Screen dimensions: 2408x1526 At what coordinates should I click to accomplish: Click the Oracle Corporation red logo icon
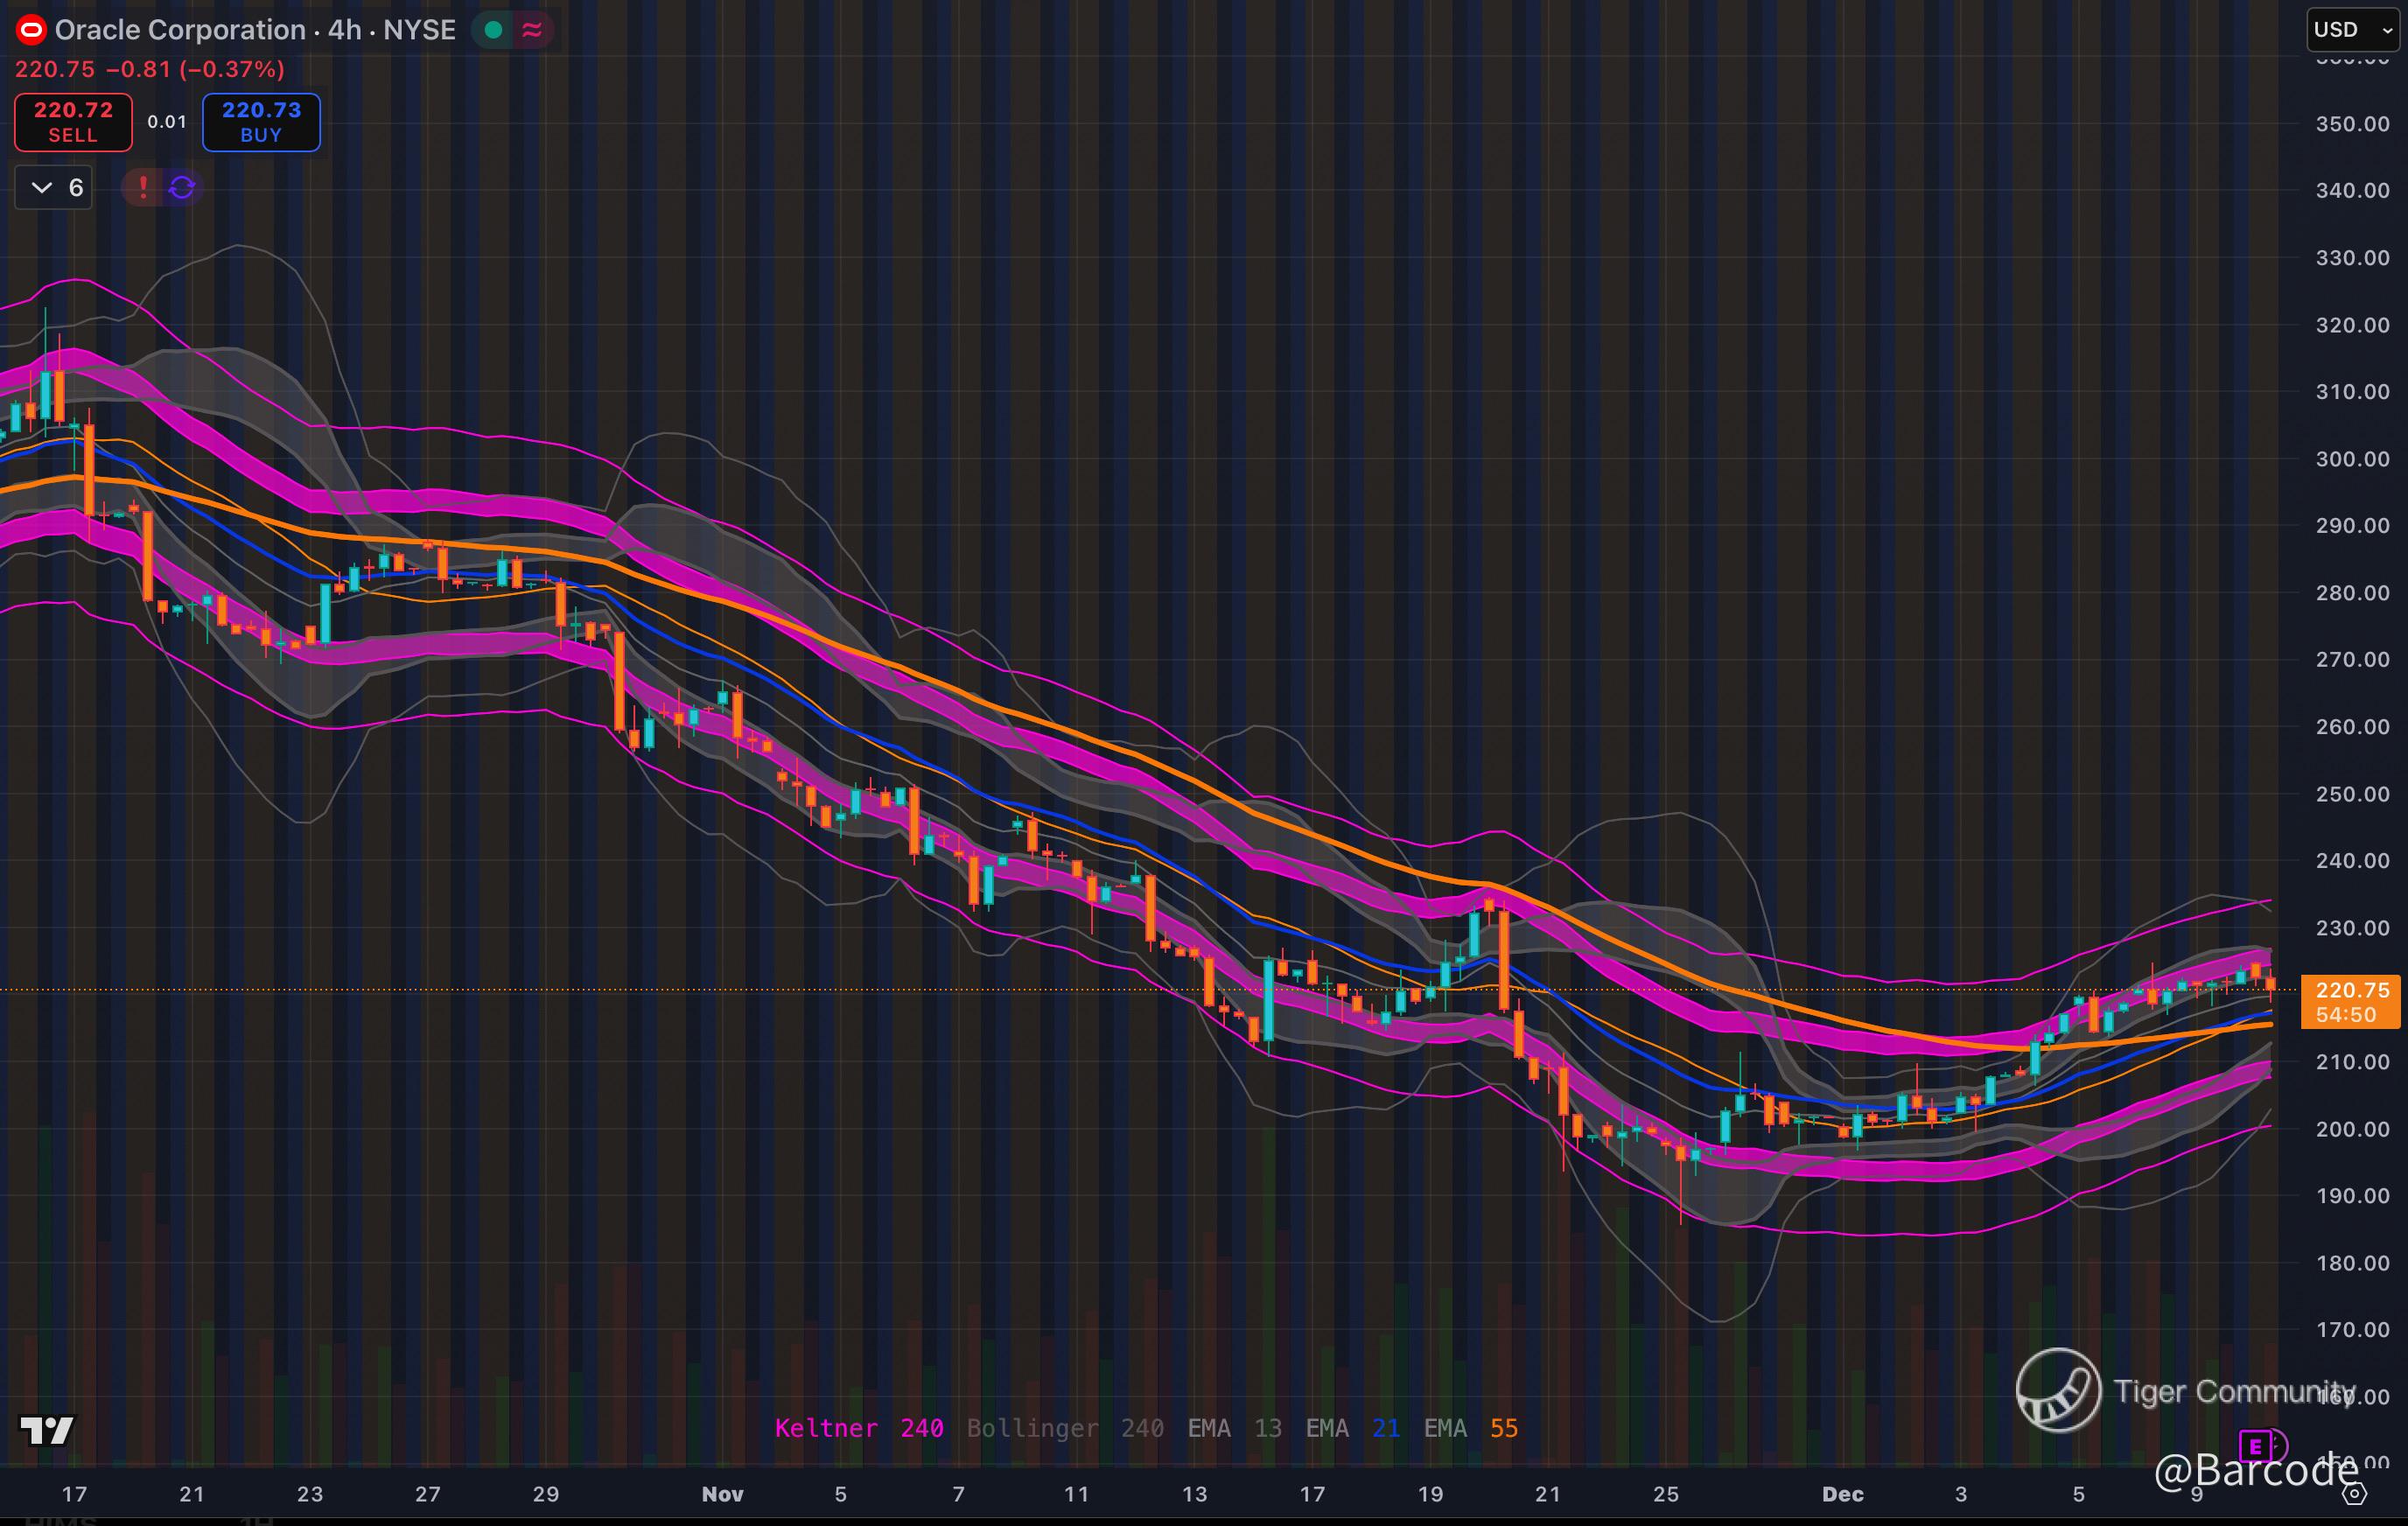coord(31,30)
